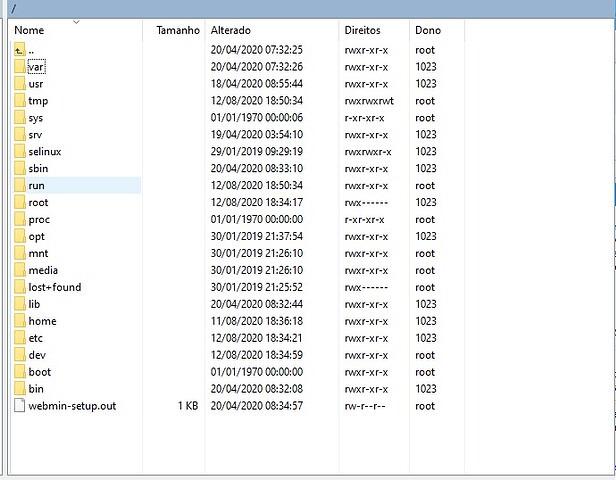The image size is (616, 480).
Task: Sort by the Alterado column header
Action: (271, 30)
